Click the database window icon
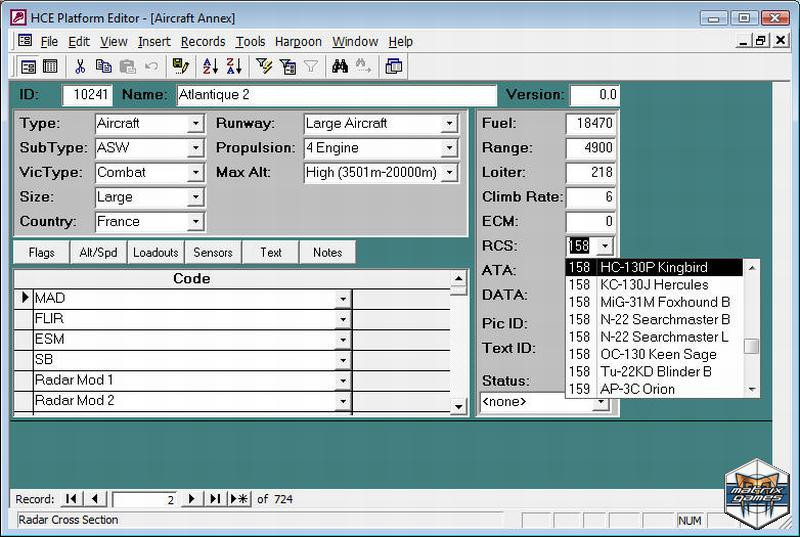The height and width of the screenshot is (537, 800). [393, 66]
